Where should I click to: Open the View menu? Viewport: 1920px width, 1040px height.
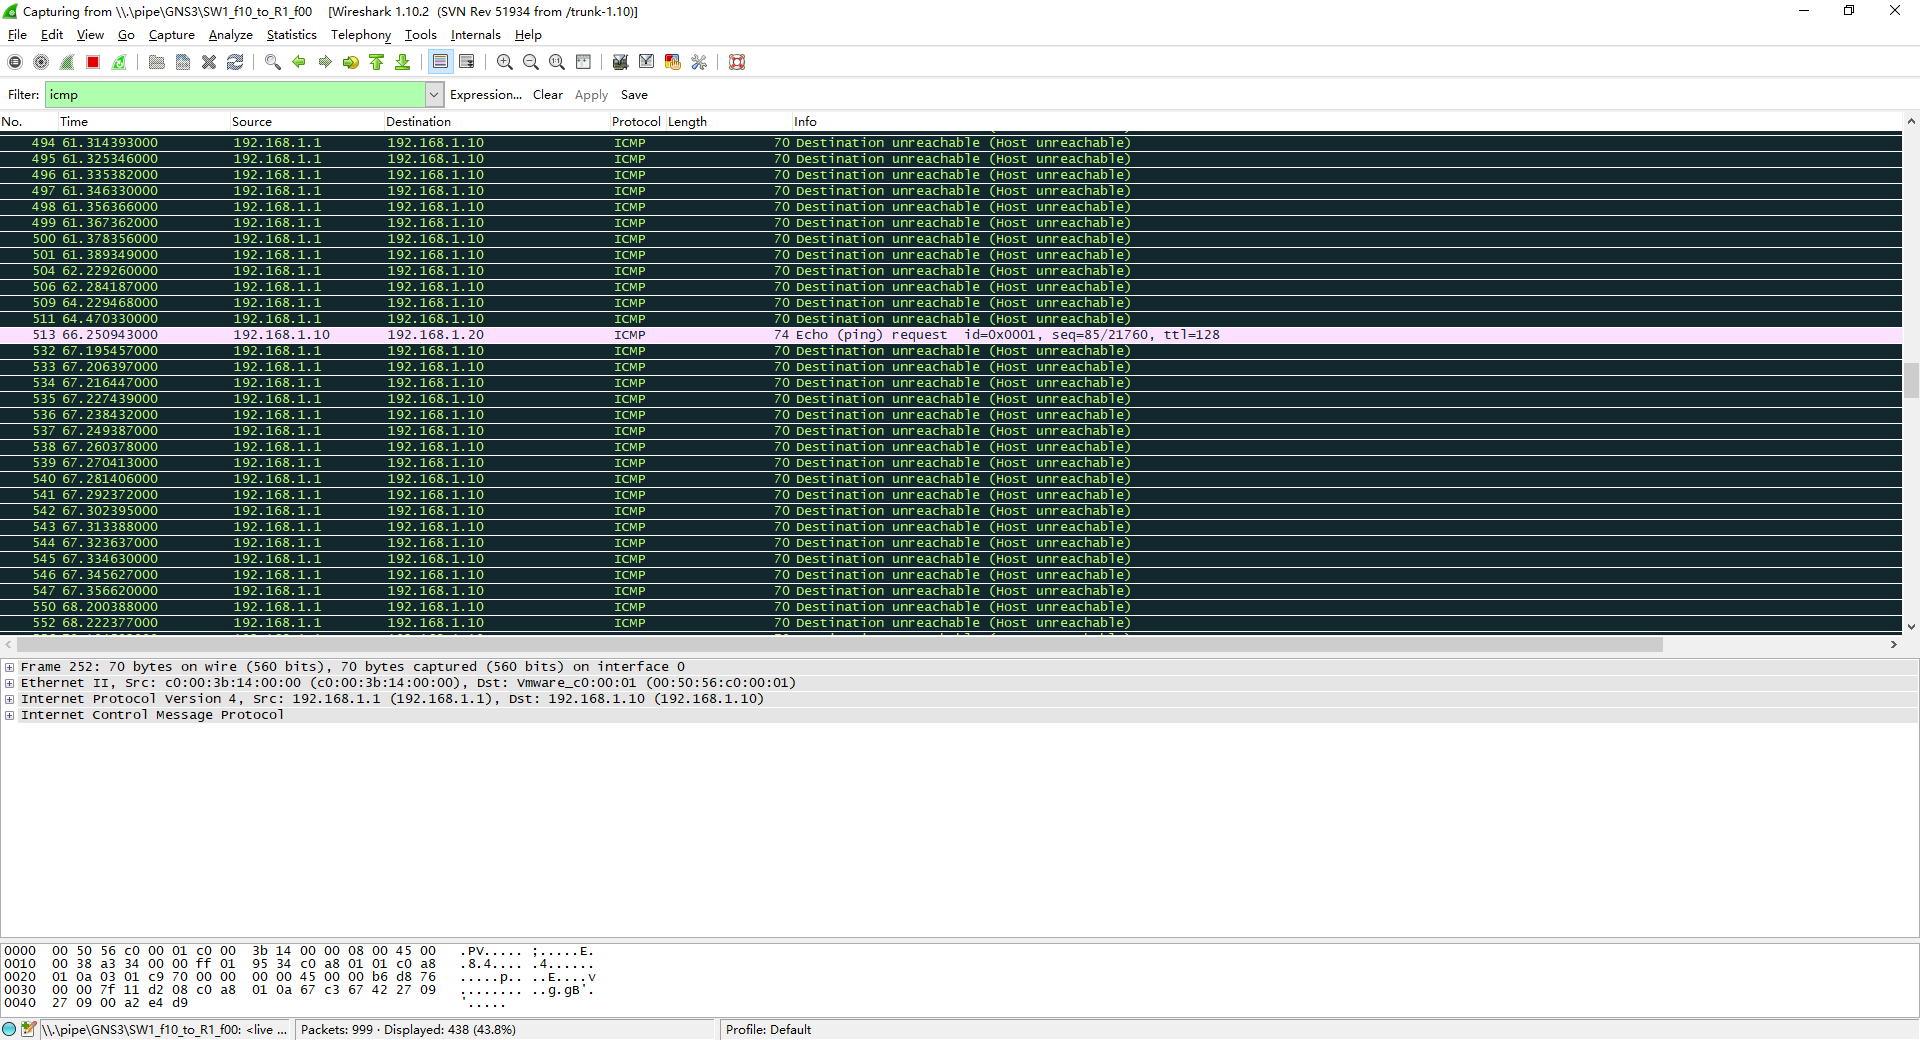tap(90, 35)
